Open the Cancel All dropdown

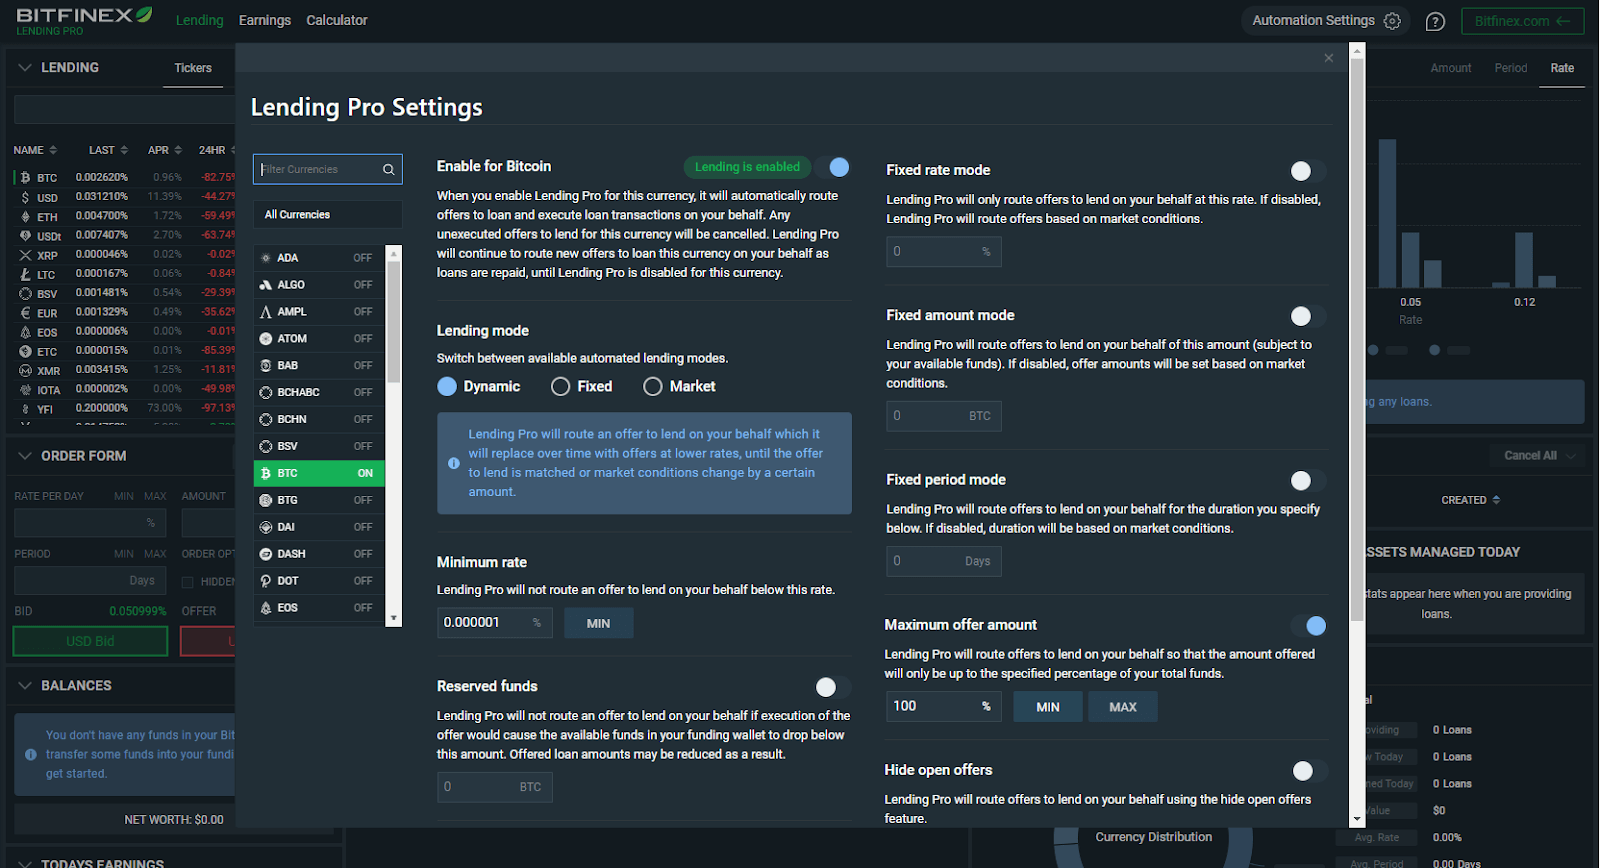coord(1539,456)
